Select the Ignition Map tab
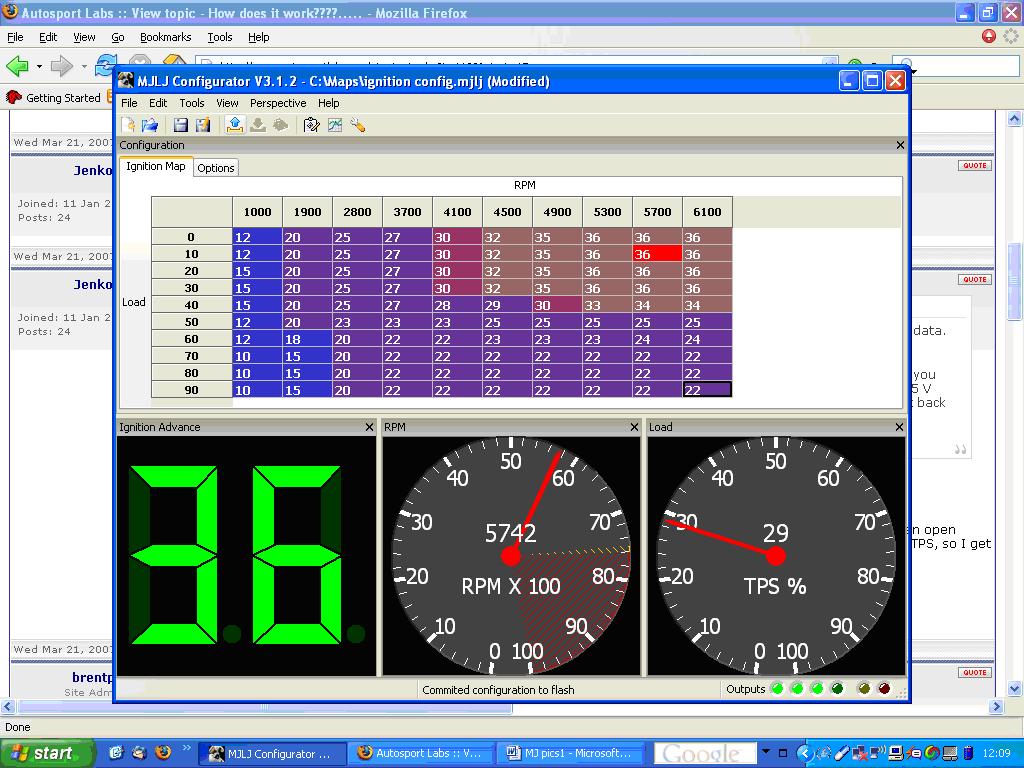The image size is (1024, 768). click(x=155, y=167)
